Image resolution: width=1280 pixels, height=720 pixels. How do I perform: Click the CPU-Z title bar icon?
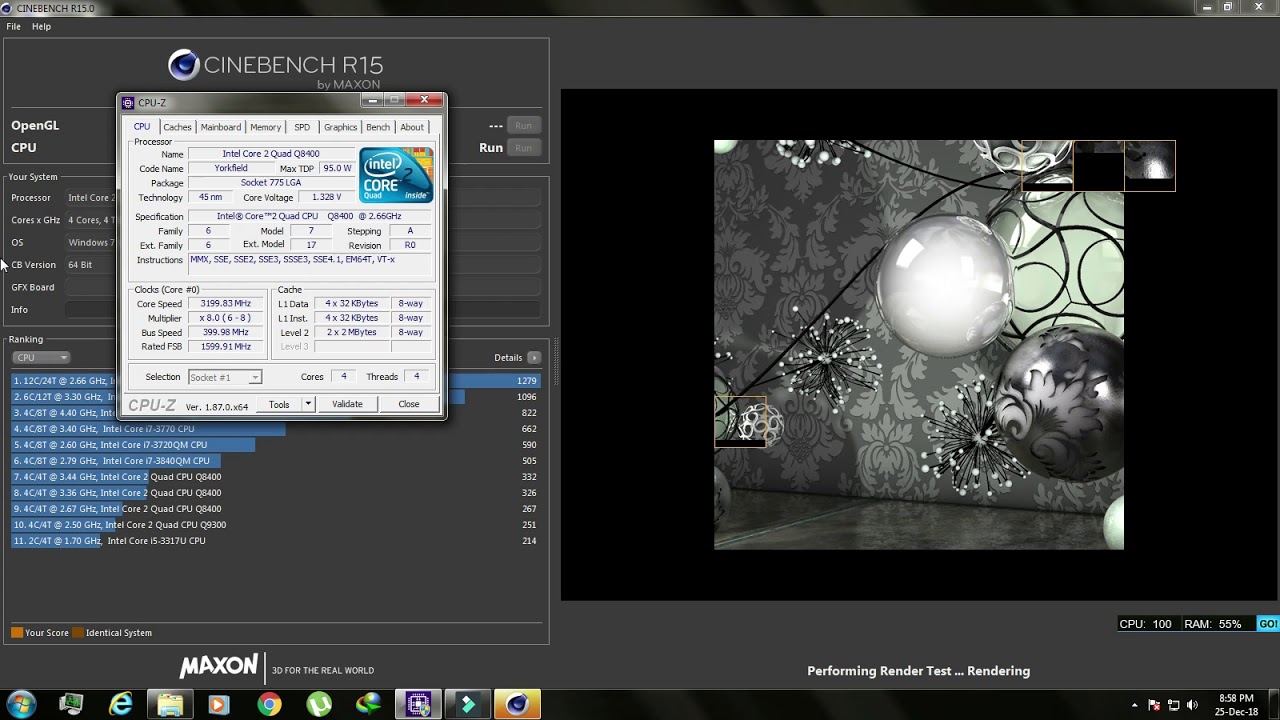point(128,102)
